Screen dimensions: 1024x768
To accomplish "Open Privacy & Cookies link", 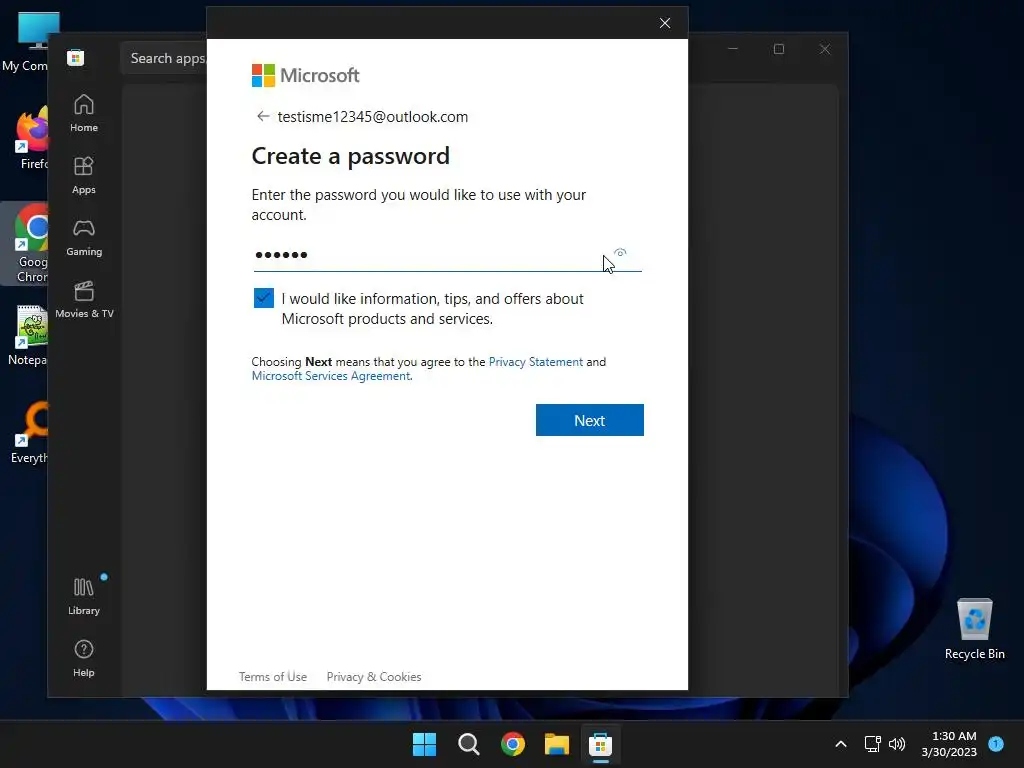I will [x=374, y=677].
